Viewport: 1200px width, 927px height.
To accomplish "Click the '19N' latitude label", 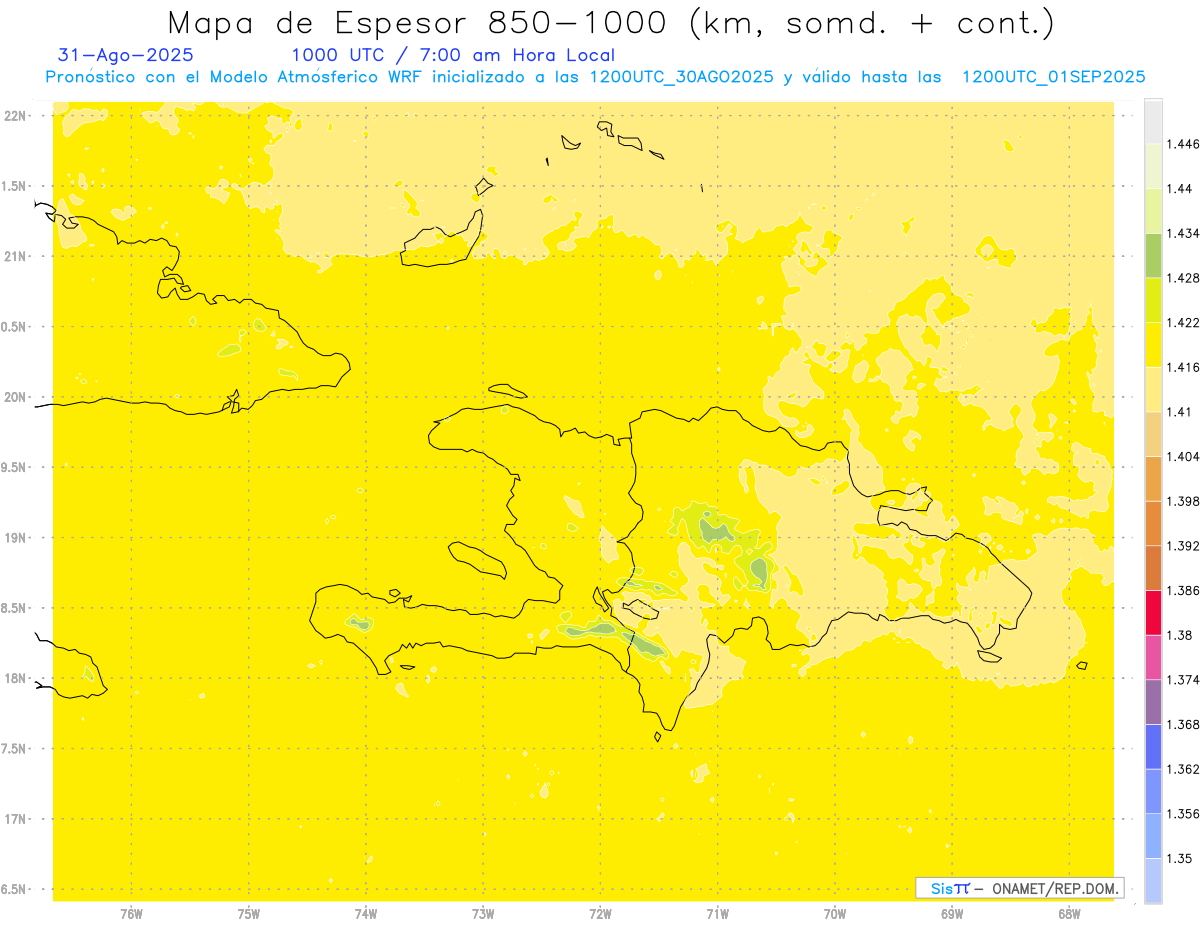I will (x=17, y=538).
